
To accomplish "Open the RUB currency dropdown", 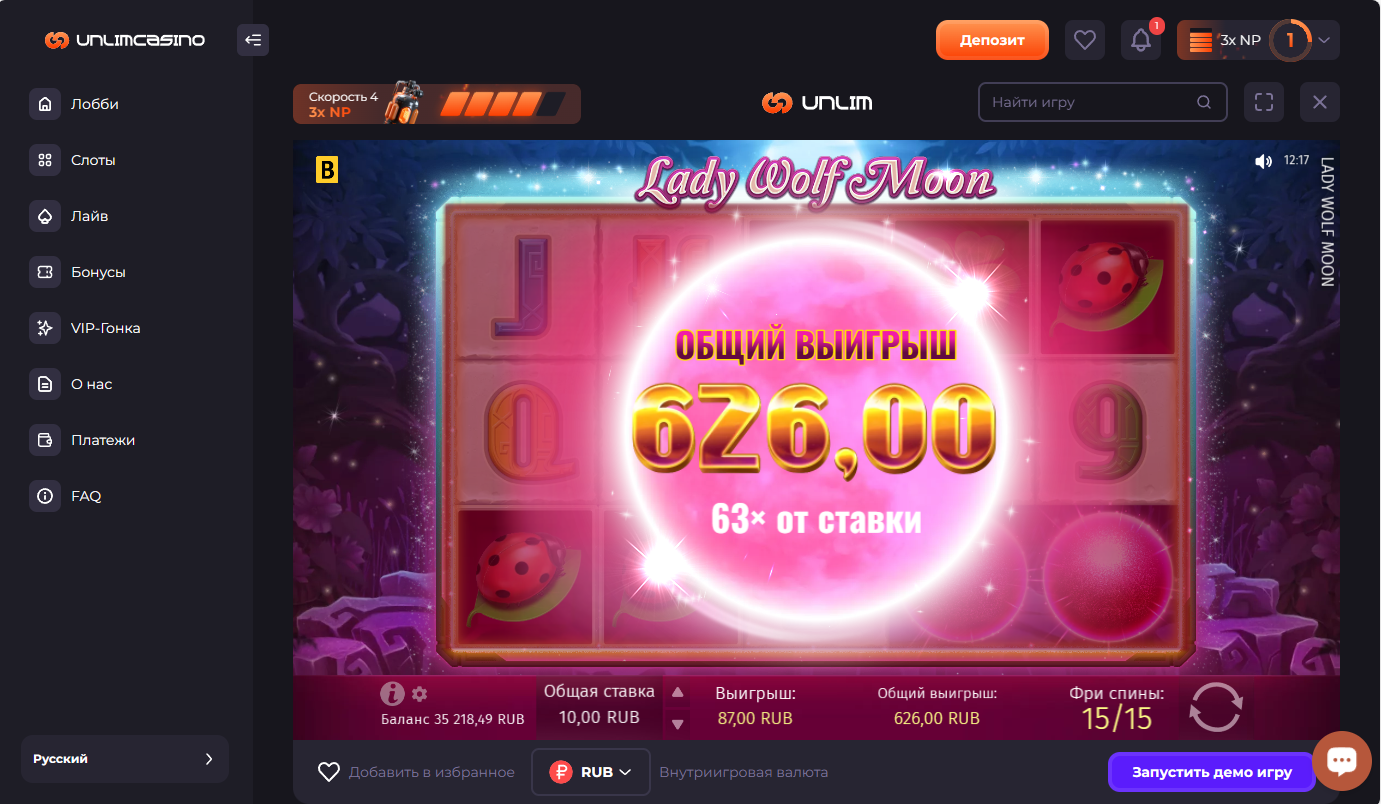I will [591, 772].
